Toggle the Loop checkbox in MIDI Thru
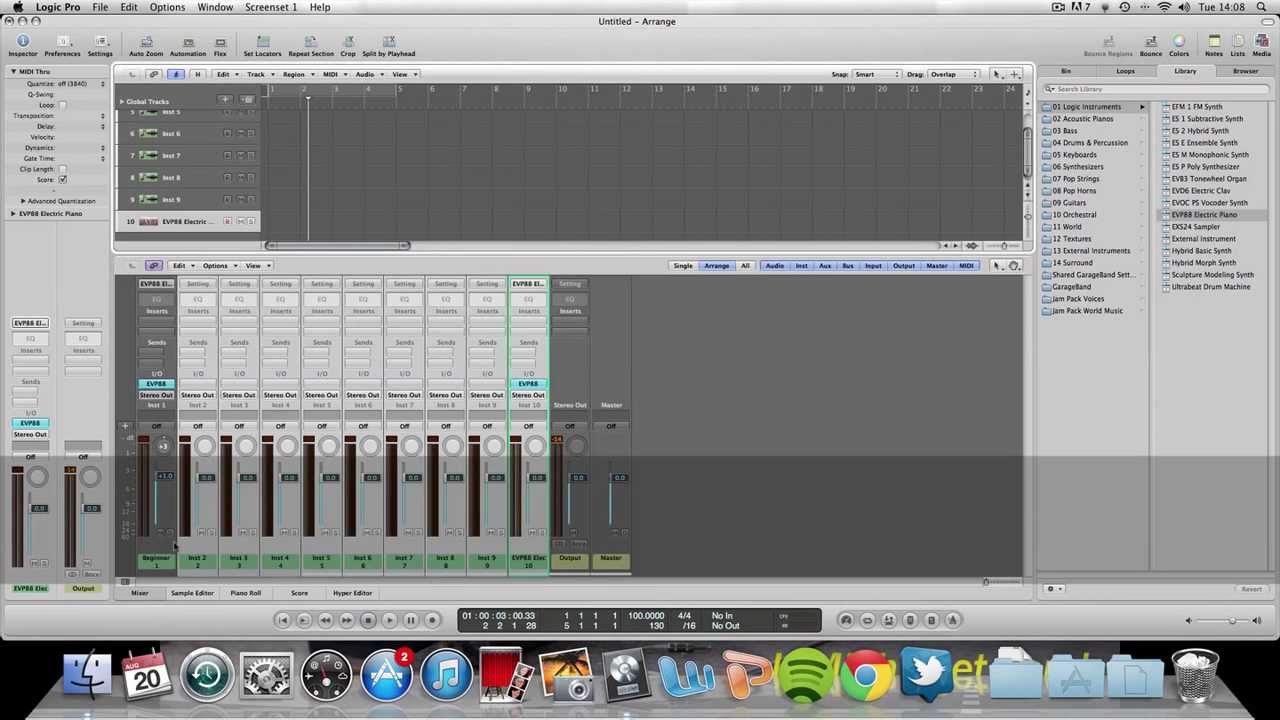The width and height of the screenshot is (1280, 720). [x=62, y=105]
